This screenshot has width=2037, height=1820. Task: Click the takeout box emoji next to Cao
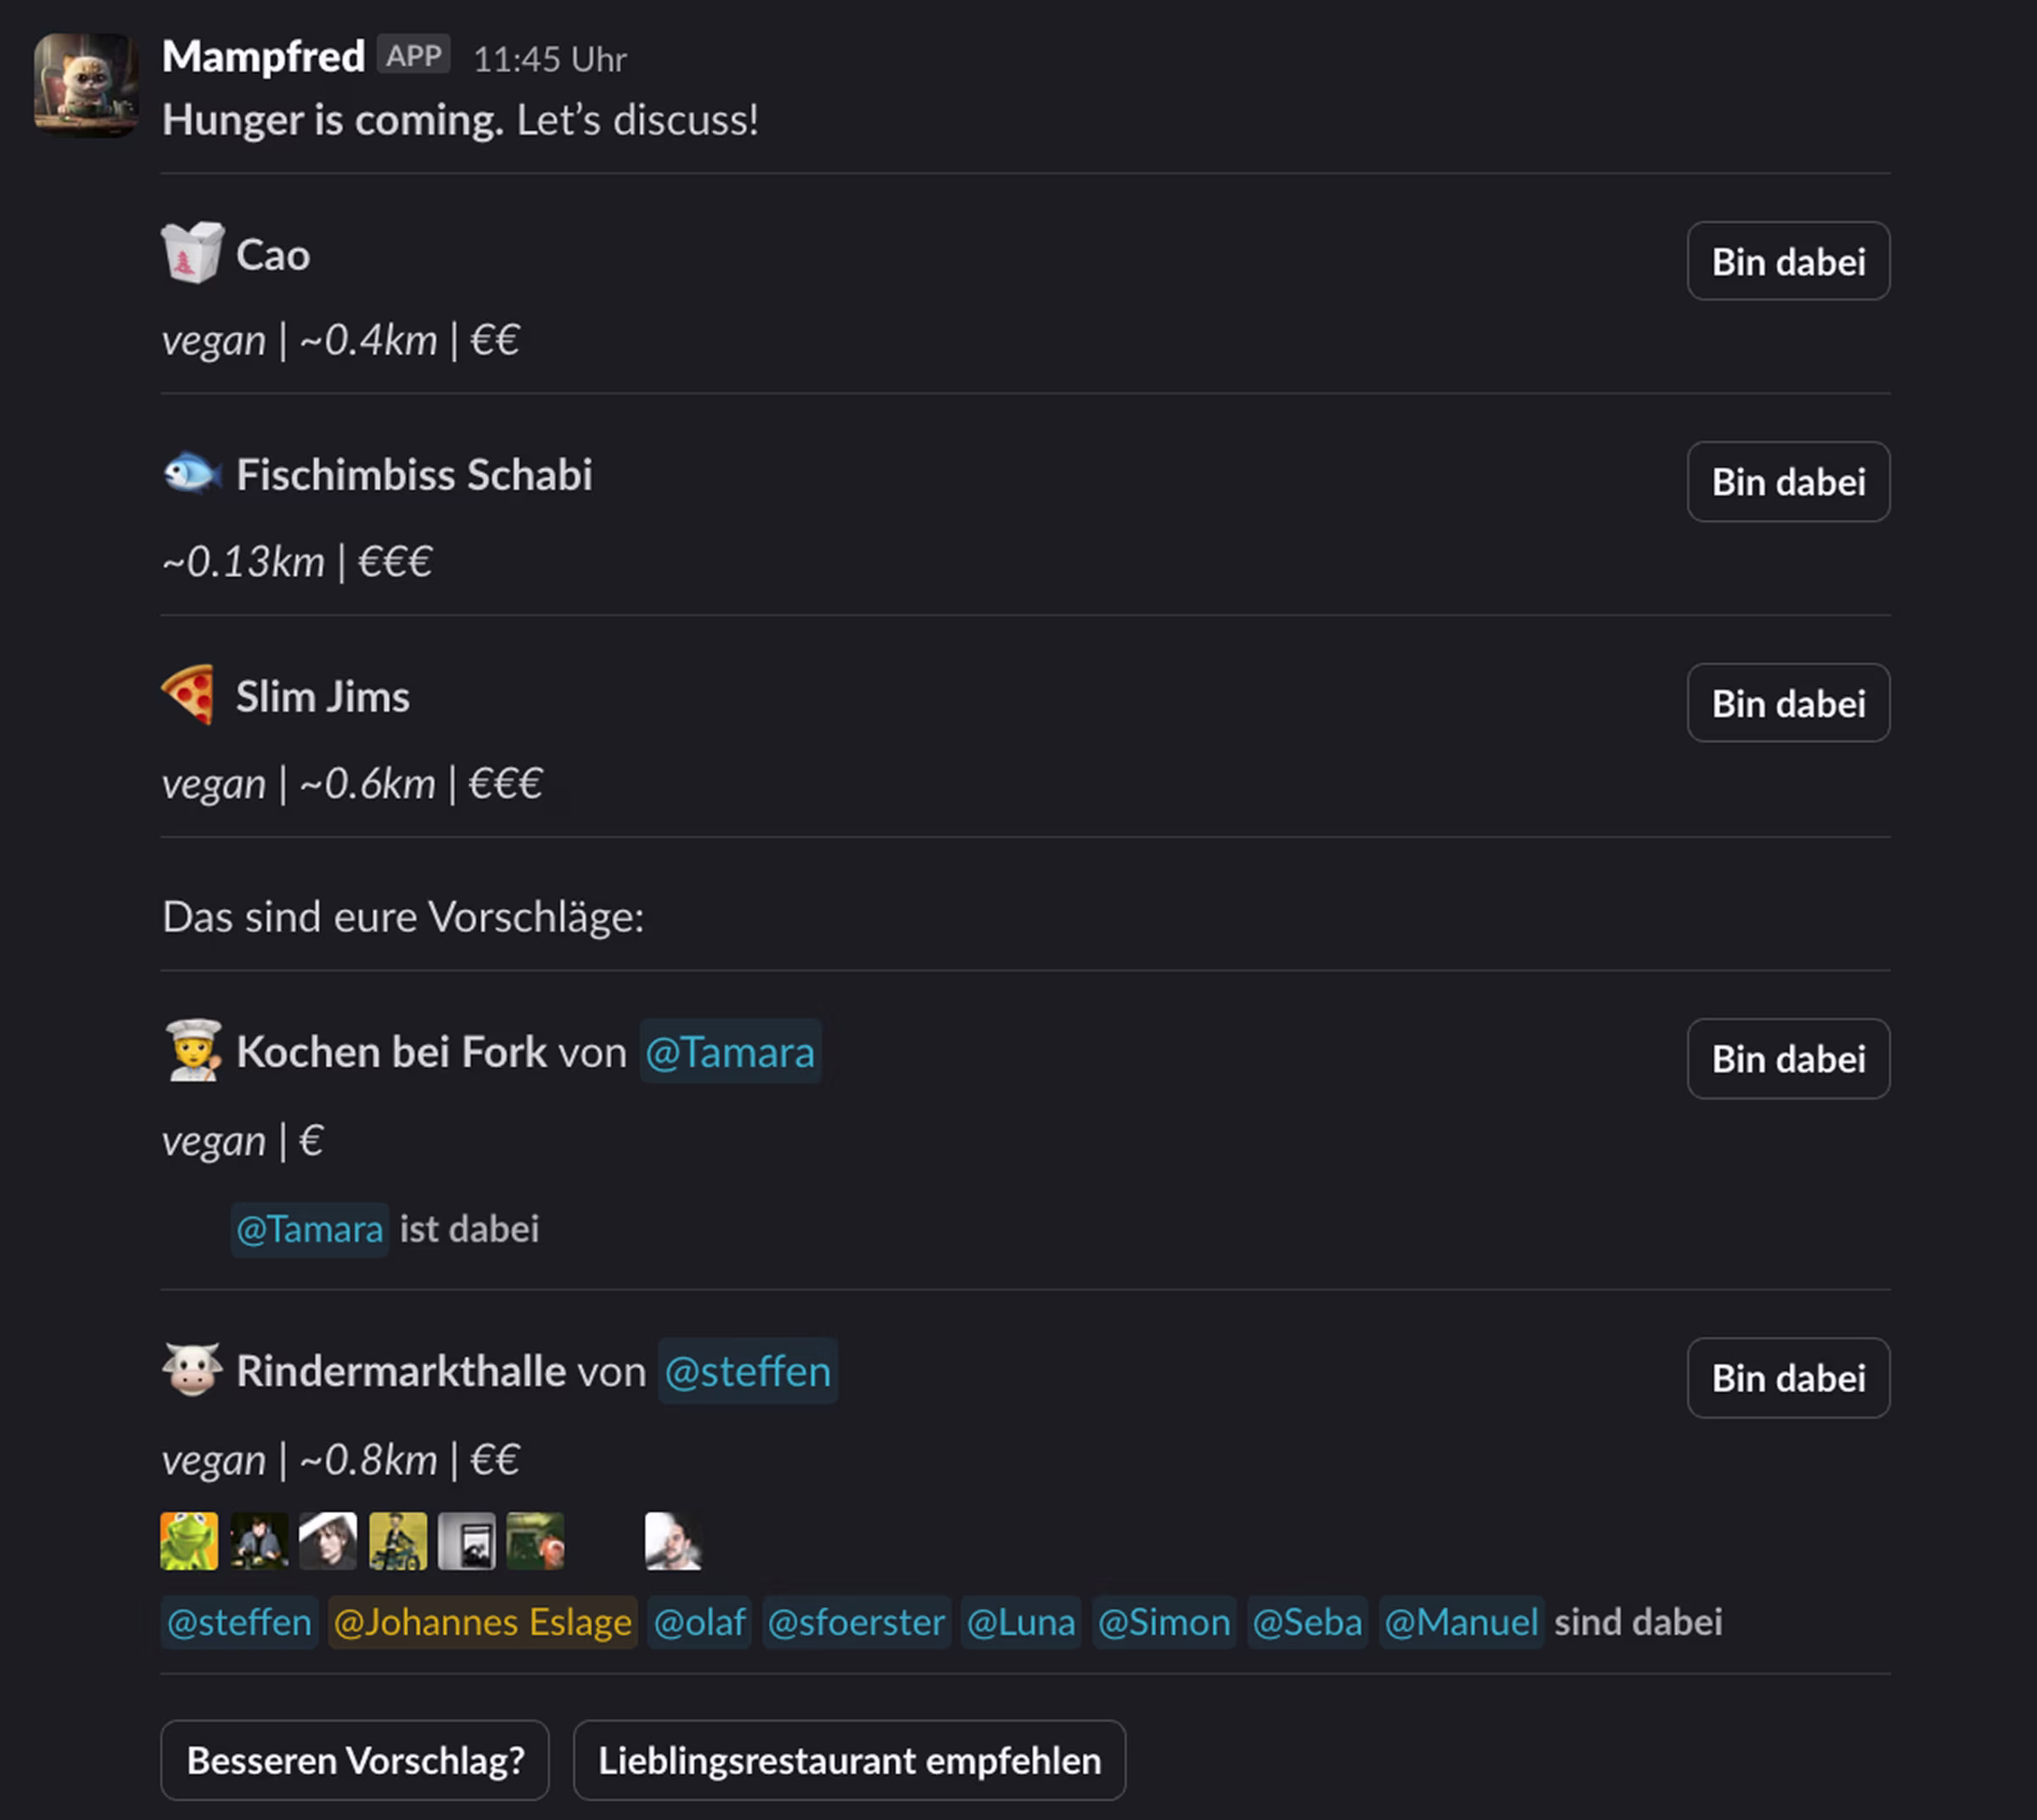[192, 253]
